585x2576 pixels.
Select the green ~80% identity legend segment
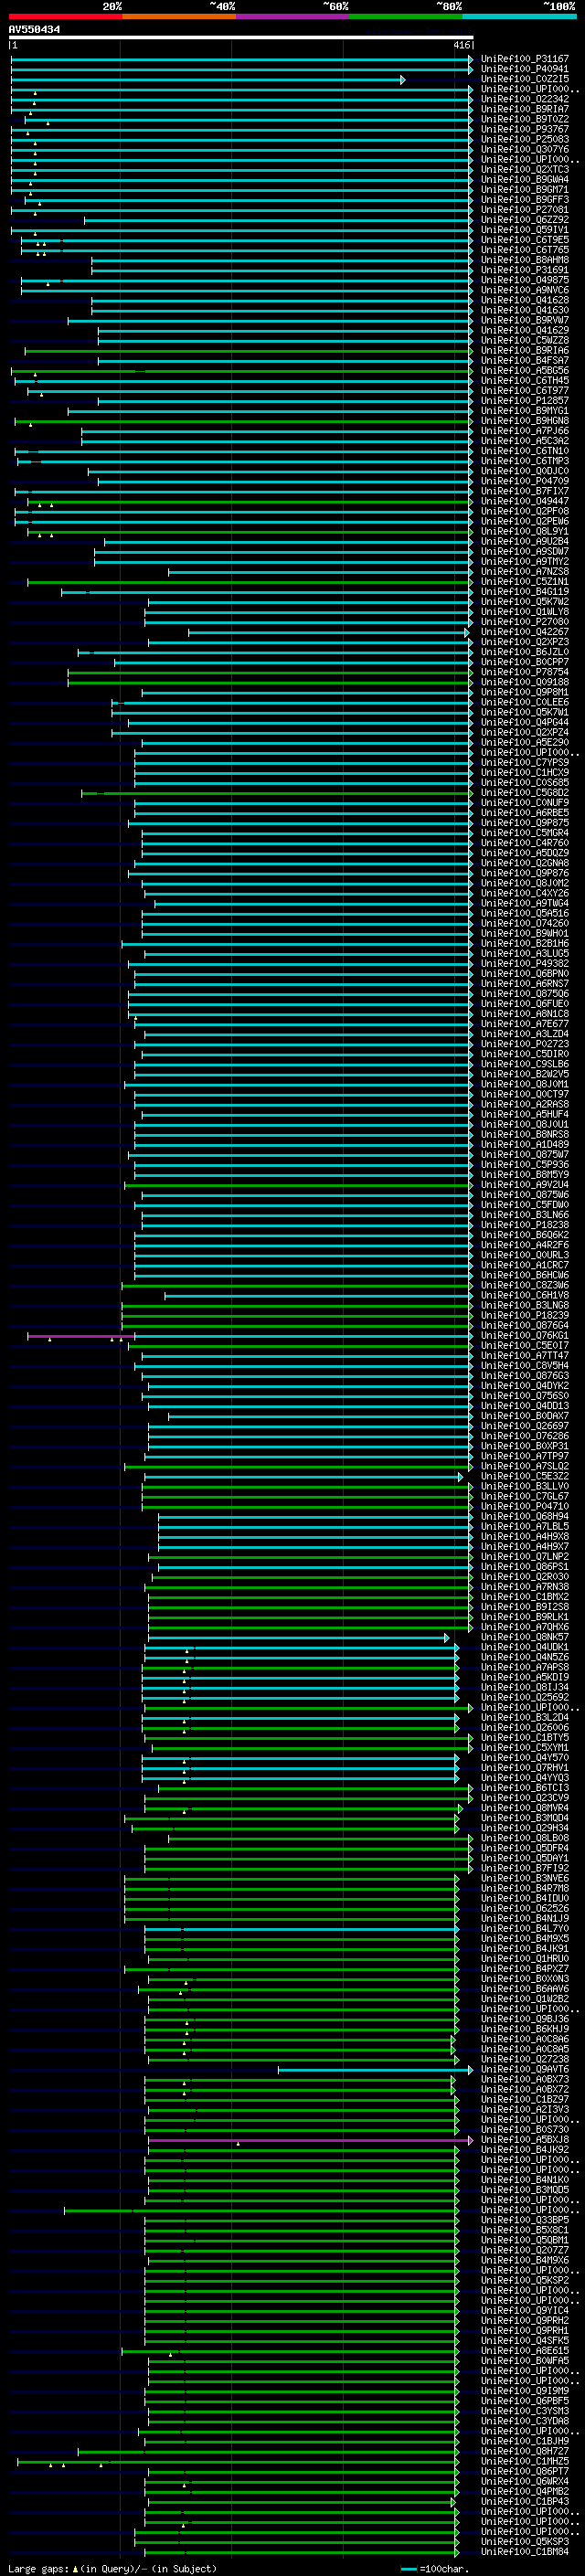pyautogui.click(x=406, y=16)
